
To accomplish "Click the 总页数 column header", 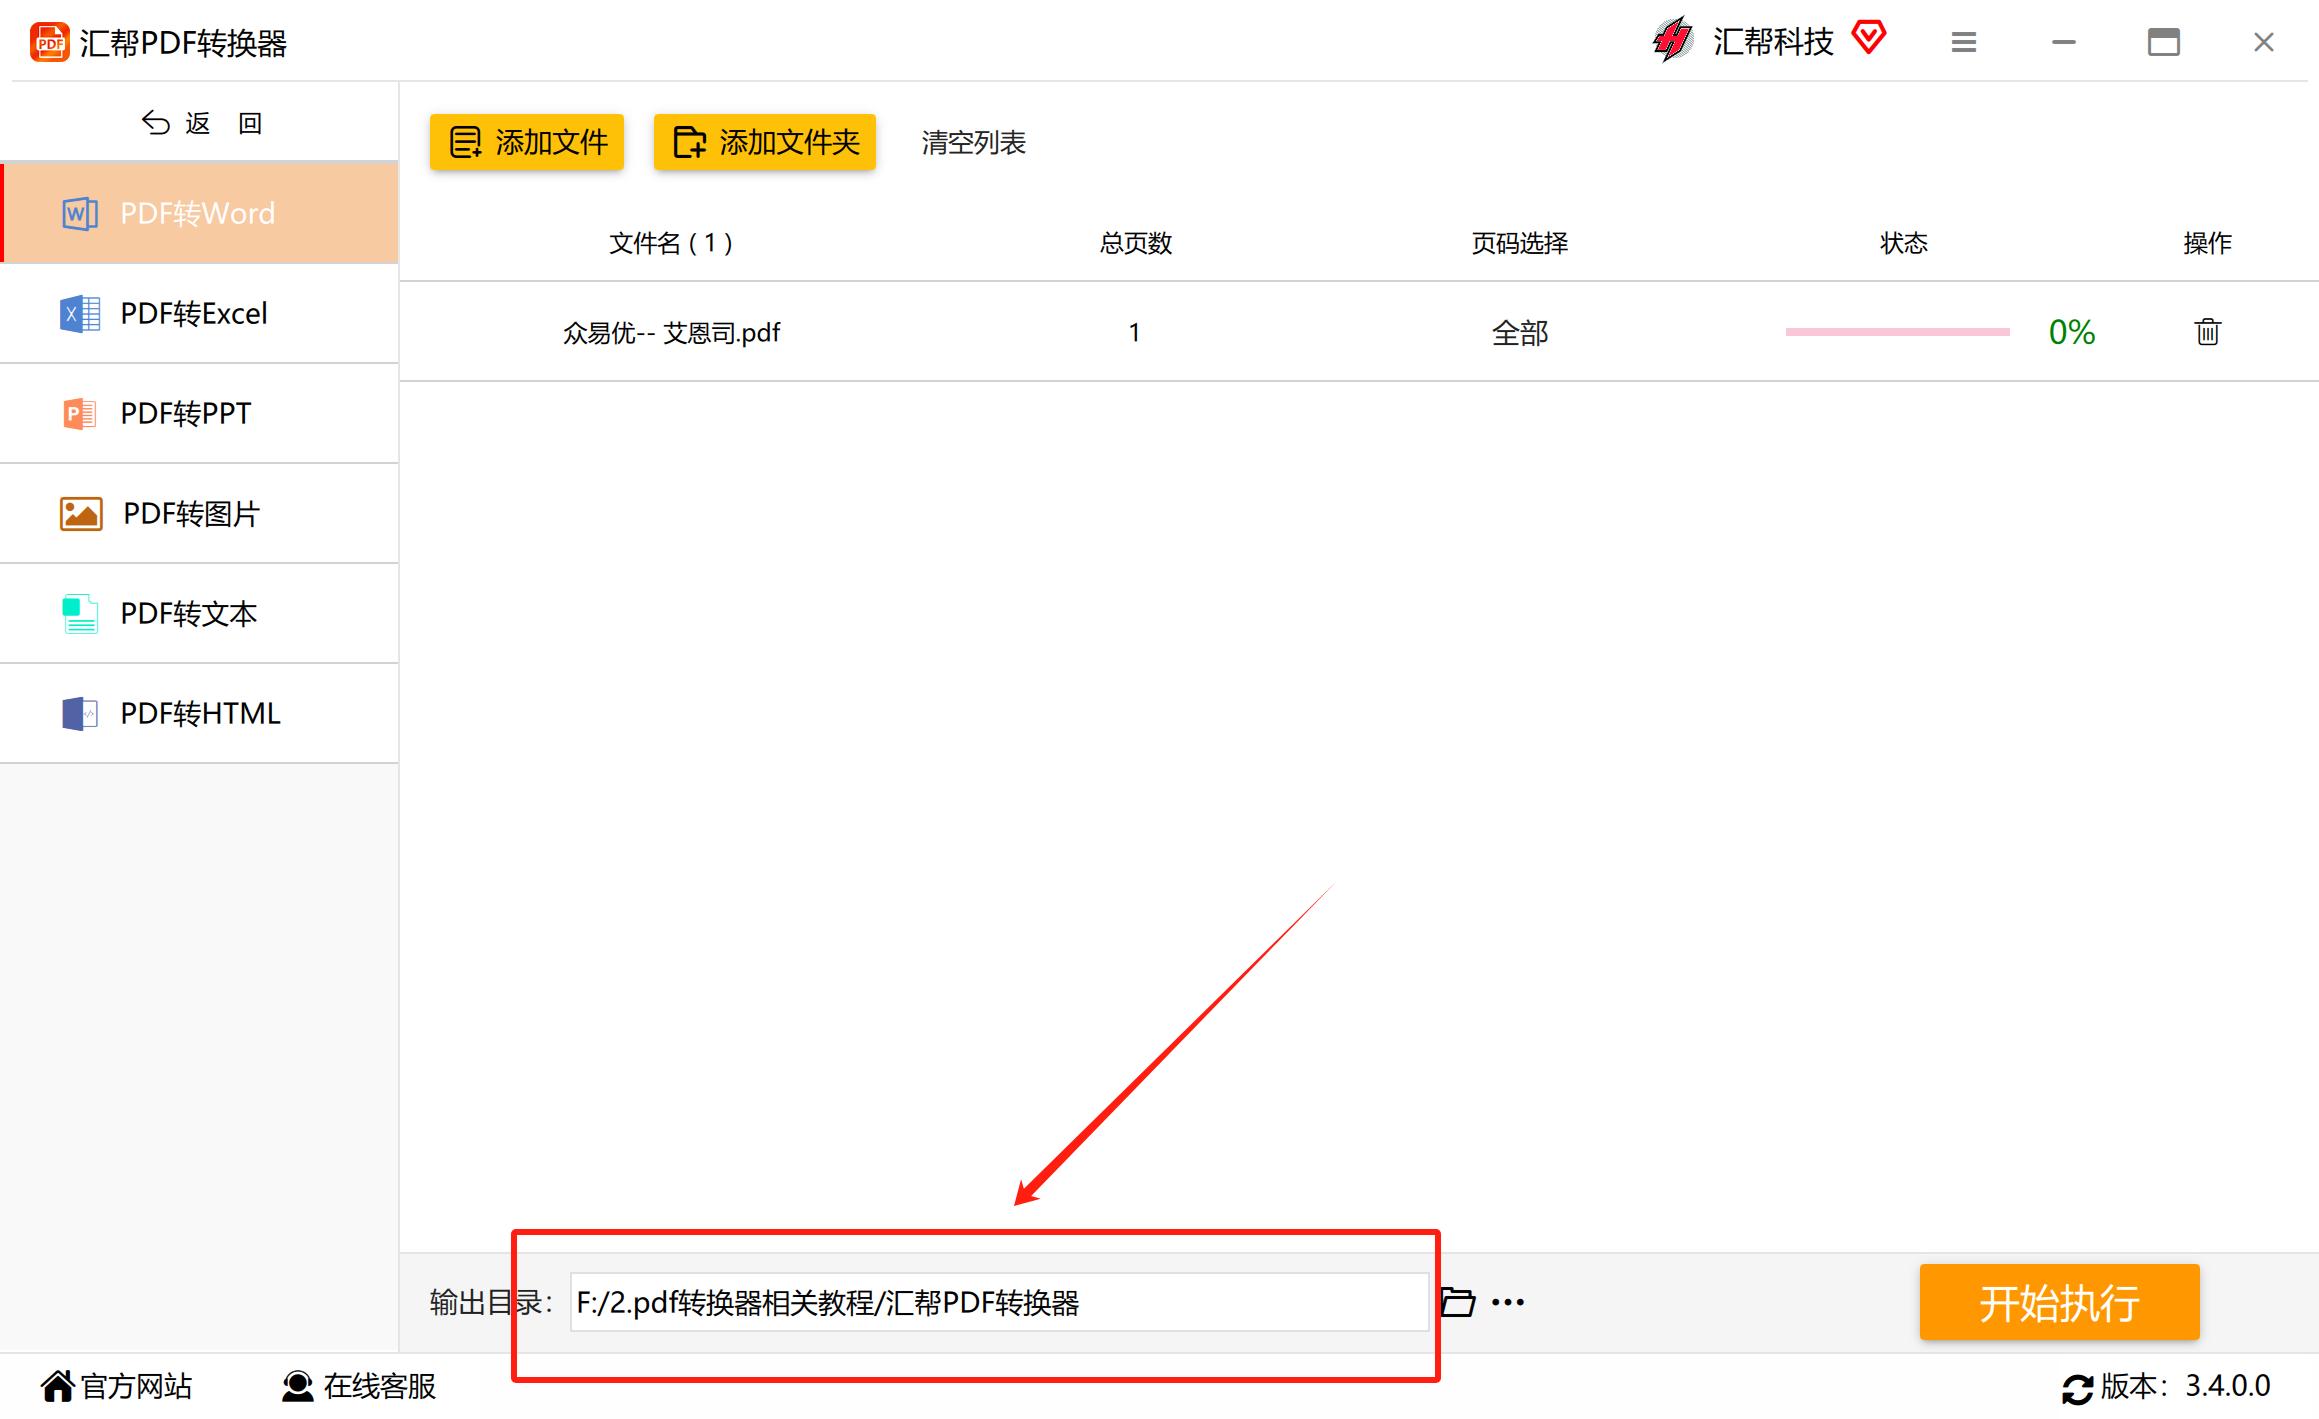I will [1135, 243].
